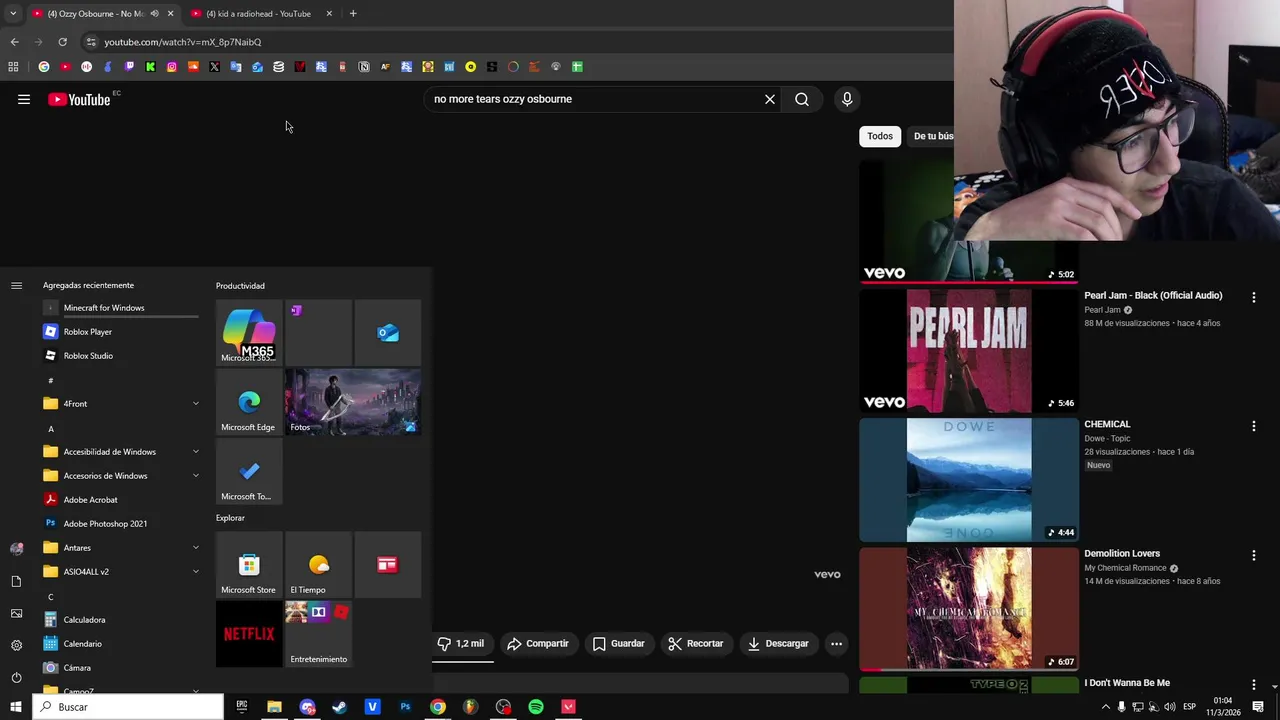
Task: Go back to the previous page
Action: tap(14, 42)
